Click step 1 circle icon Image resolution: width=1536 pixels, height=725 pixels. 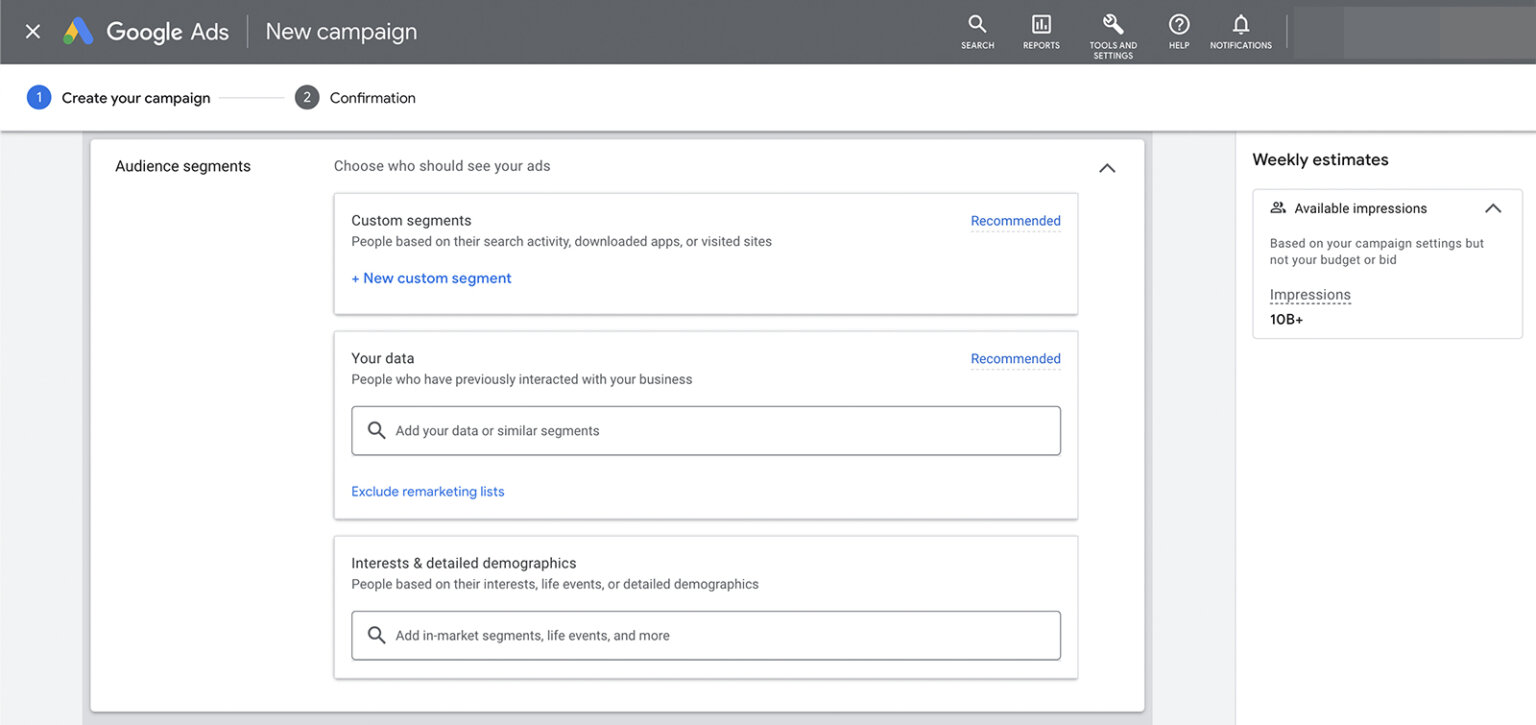pyautogui.click(x=38, y=97)
